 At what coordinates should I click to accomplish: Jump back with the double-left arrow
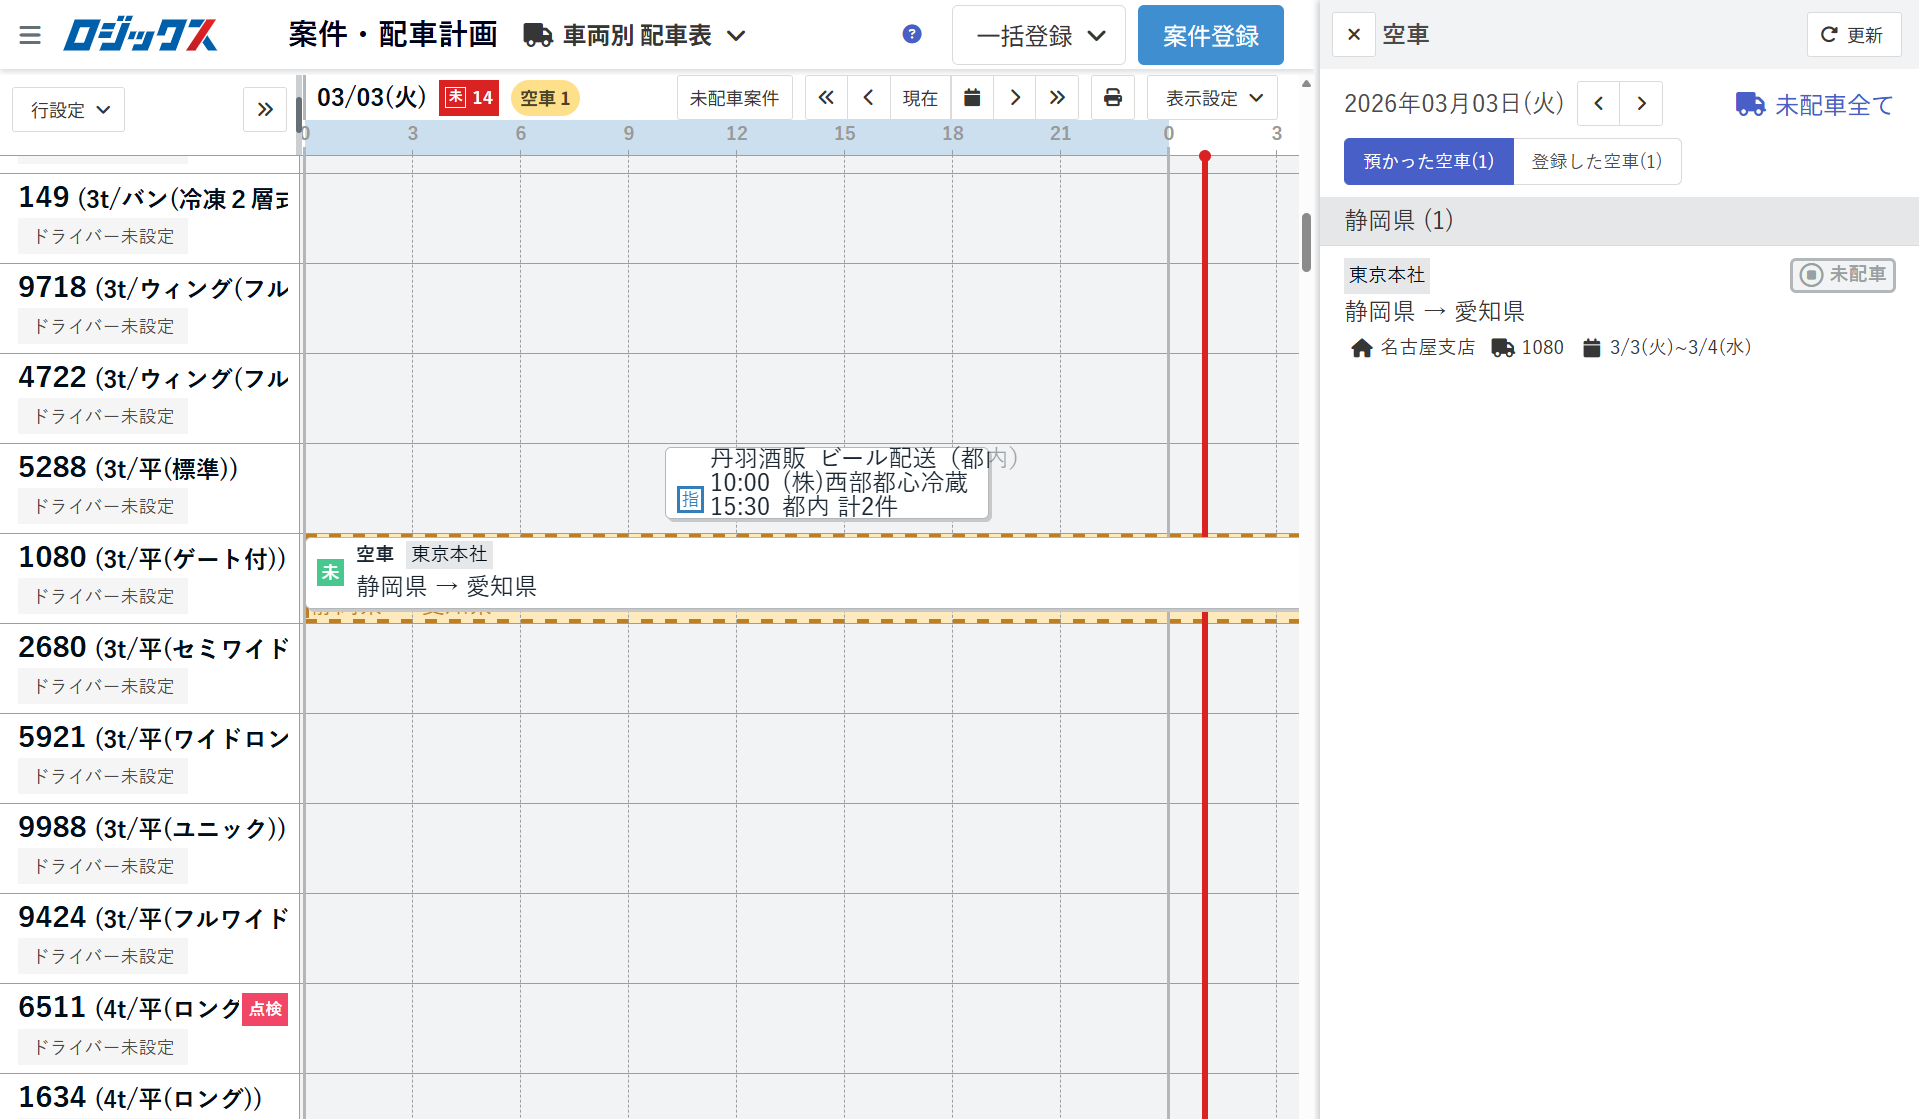(826, 98)
